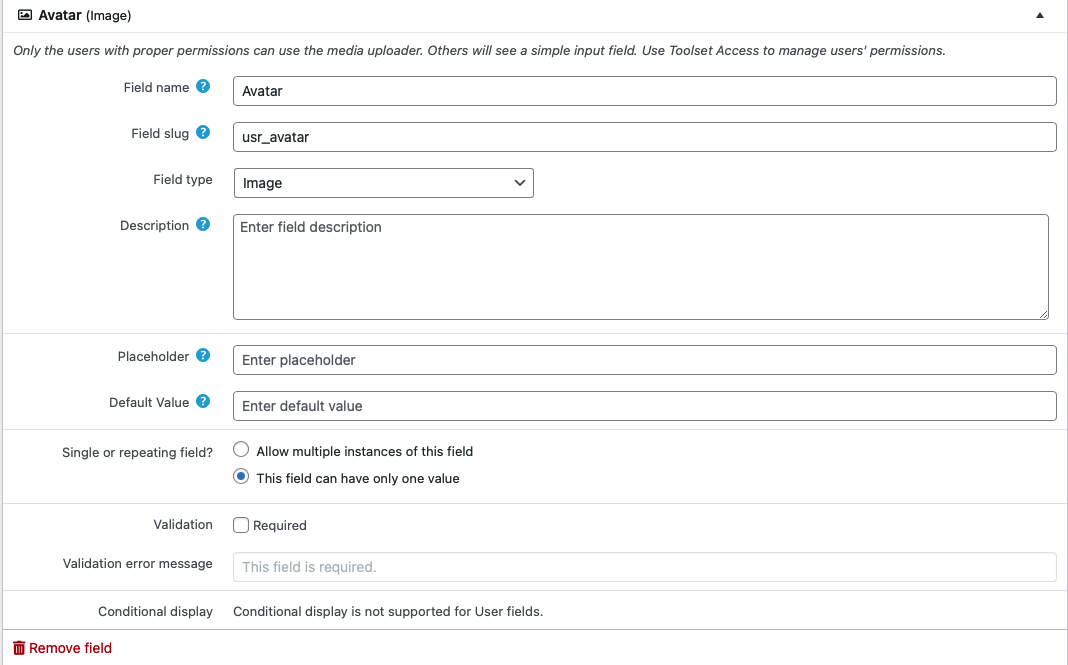Show help for Default Value field
The image size is (1068, 665).
203,402
